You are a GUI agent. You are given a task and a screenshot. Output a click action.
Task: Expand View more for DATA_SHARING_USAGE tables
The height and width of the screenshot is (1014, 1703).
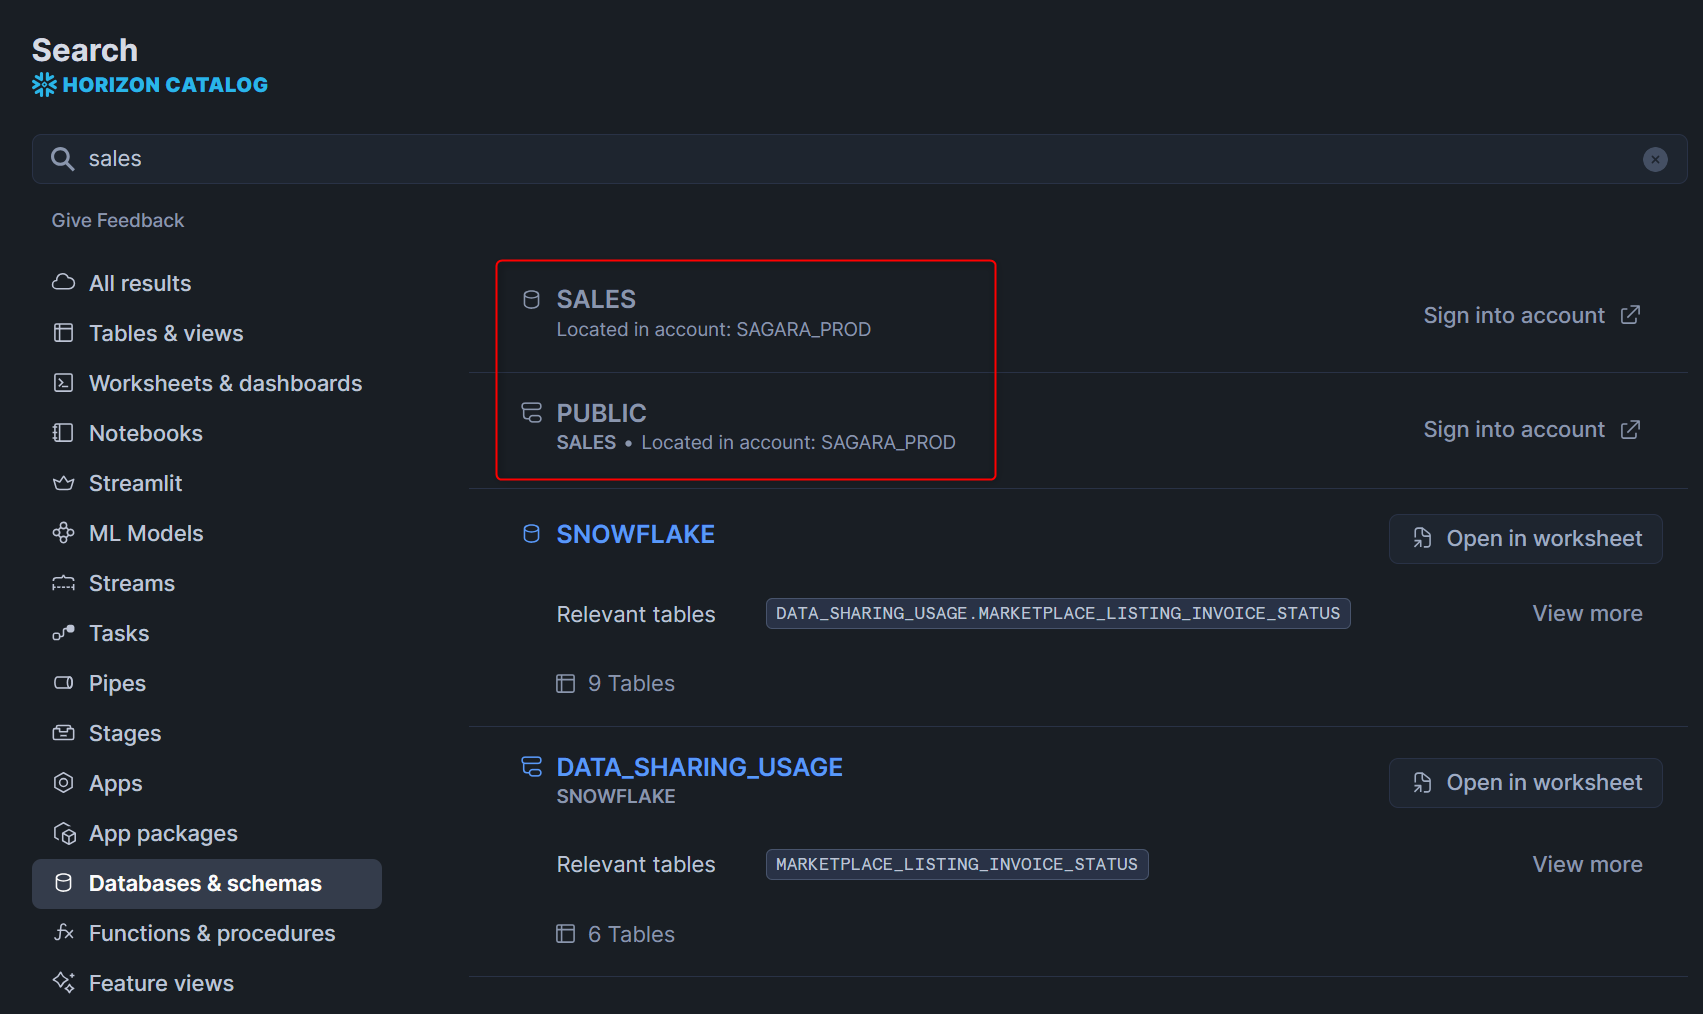pyautogui.click(x=1587, y=864)
